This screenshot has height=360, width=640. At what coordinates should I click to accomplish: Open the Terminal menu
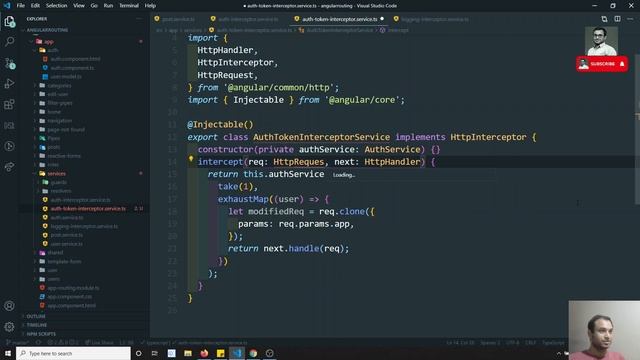point(129,6)
